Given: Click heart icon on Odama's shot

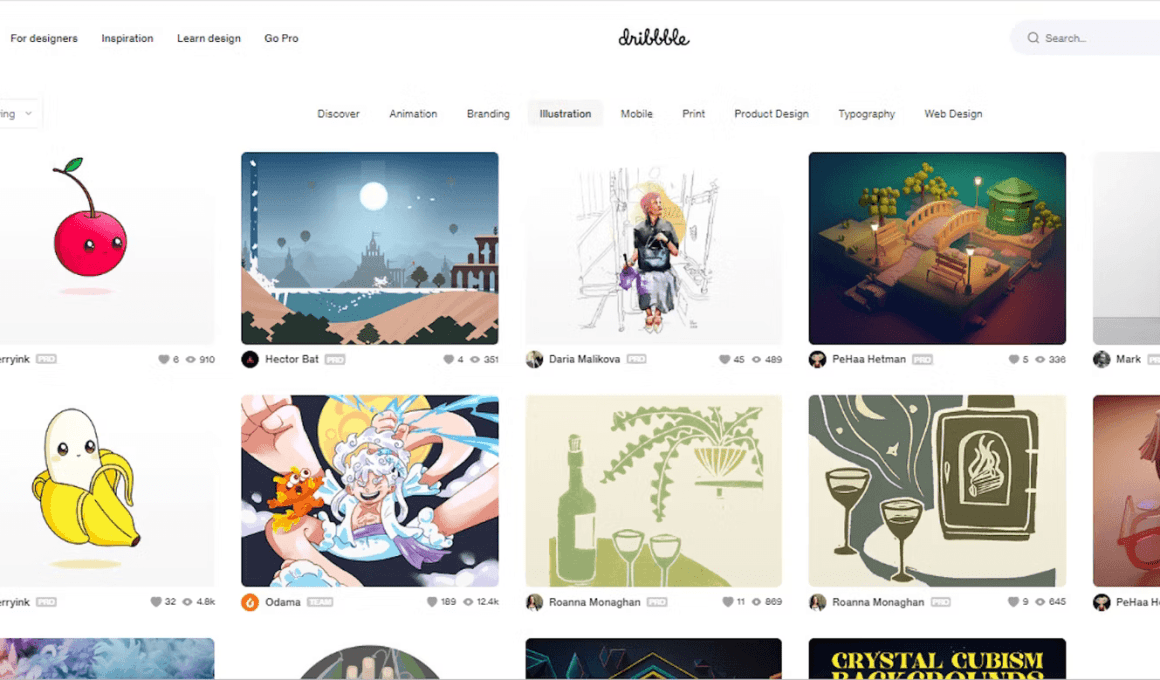Looking at the screenshot, I should click(x=432, y=602).
